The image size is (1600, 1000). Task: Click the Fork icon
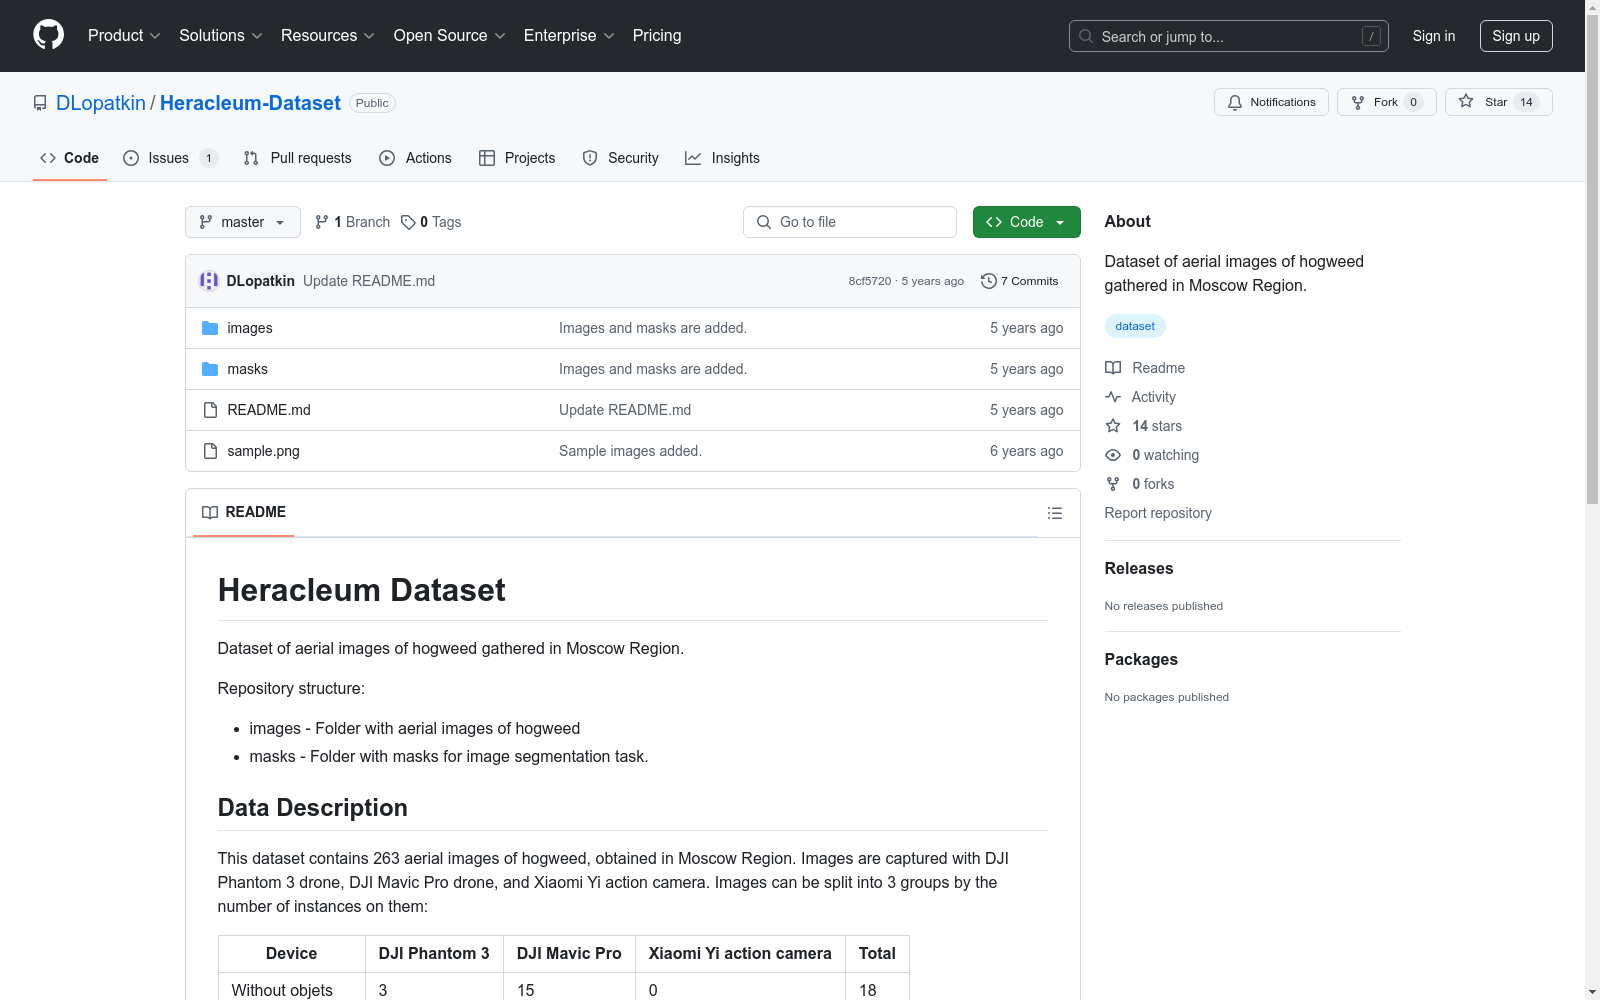click(1358, 102)
